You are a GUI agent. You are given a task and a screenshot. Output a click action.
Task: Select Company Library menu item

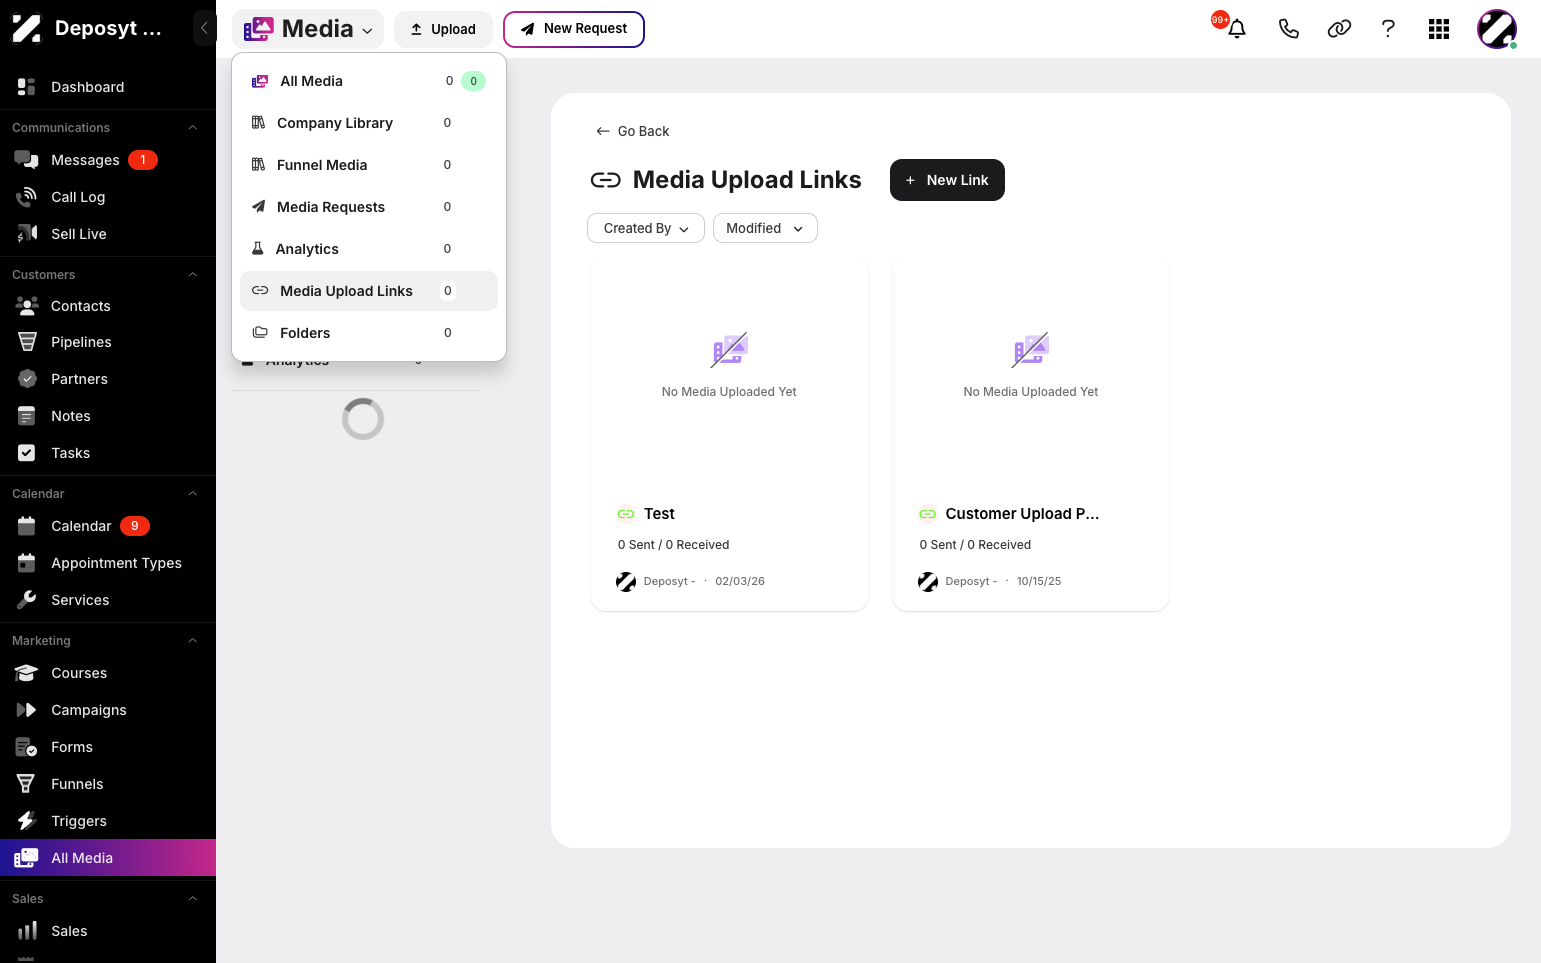pyautogui.click(x=369, y=123)
